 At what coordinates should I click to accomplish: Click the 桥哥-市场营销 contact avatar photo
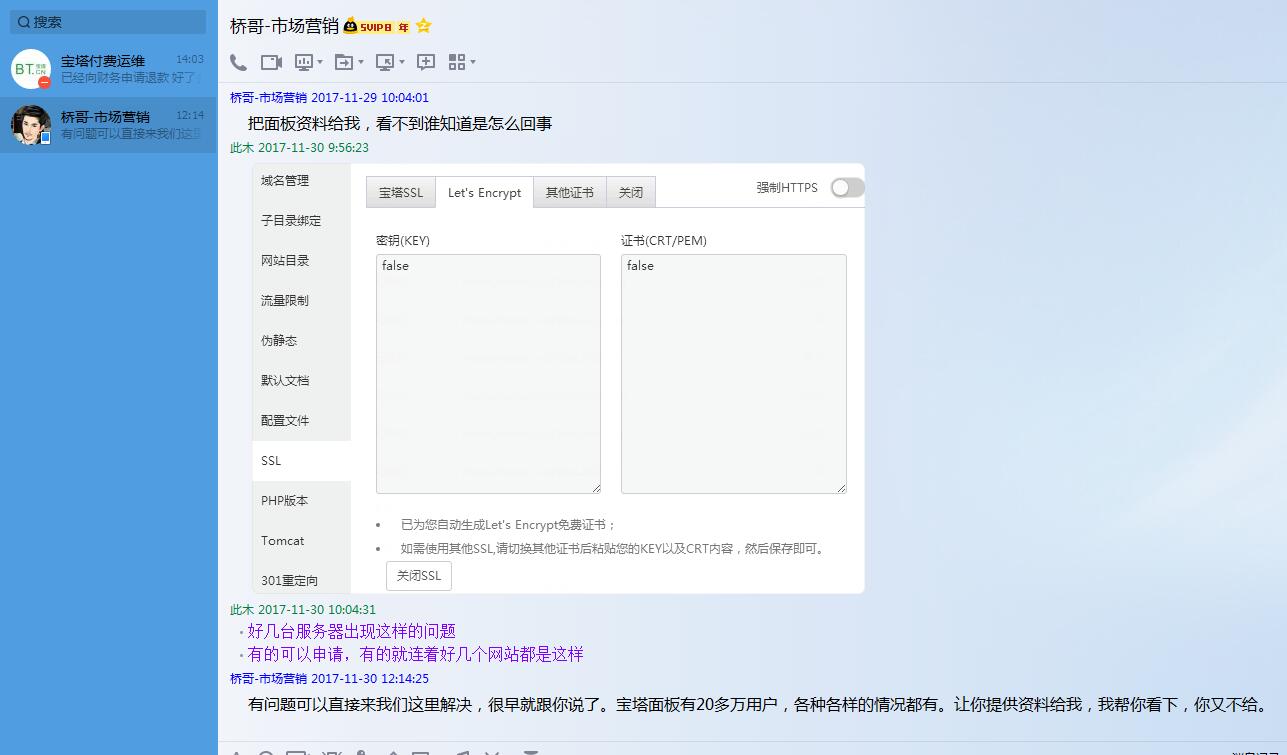click(x=31, y=125)
